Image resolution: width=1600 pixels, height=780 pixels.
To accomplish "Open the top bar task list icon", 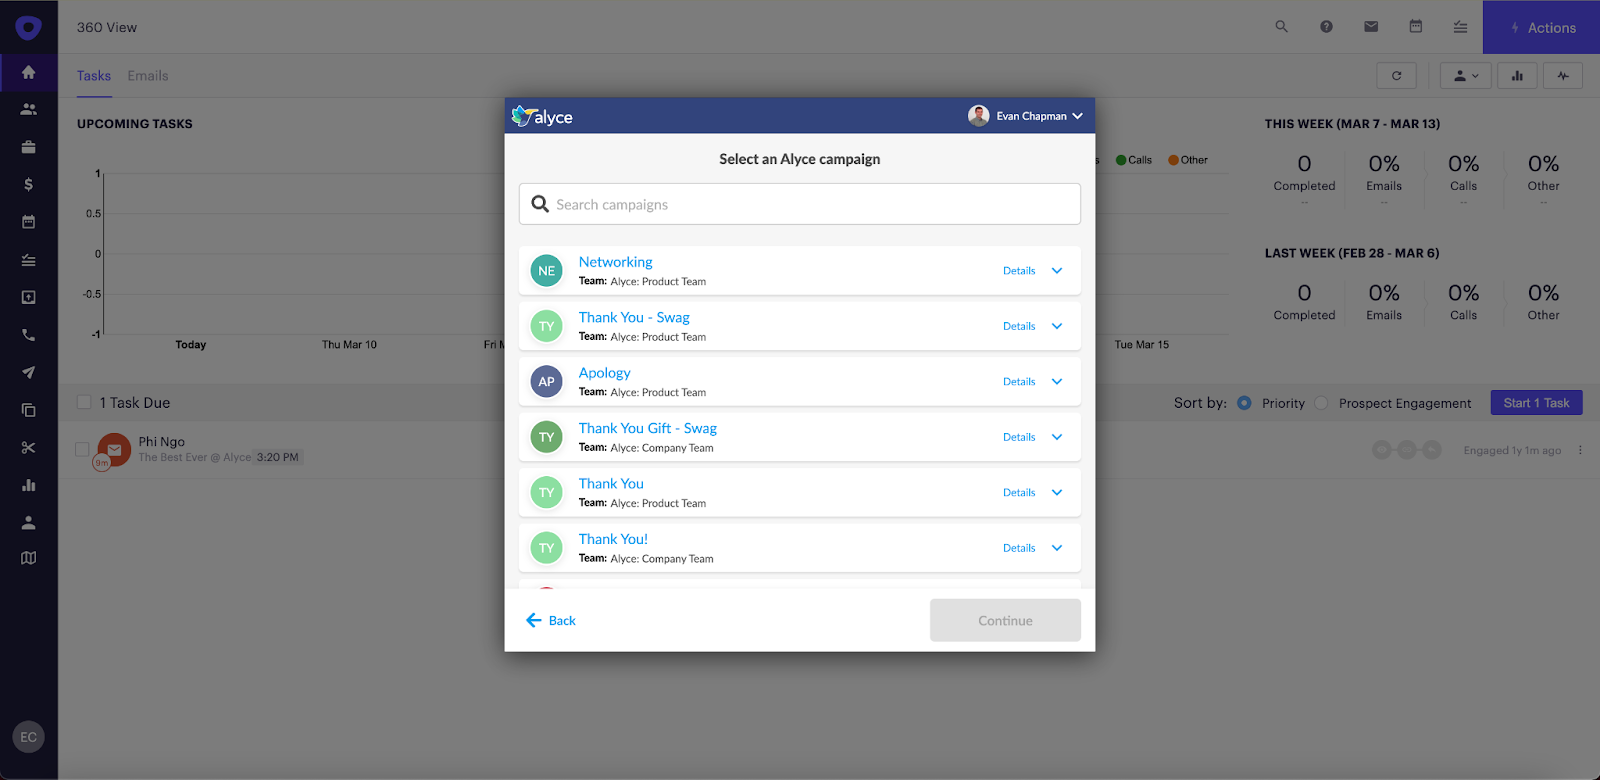I will point(1460,27).
